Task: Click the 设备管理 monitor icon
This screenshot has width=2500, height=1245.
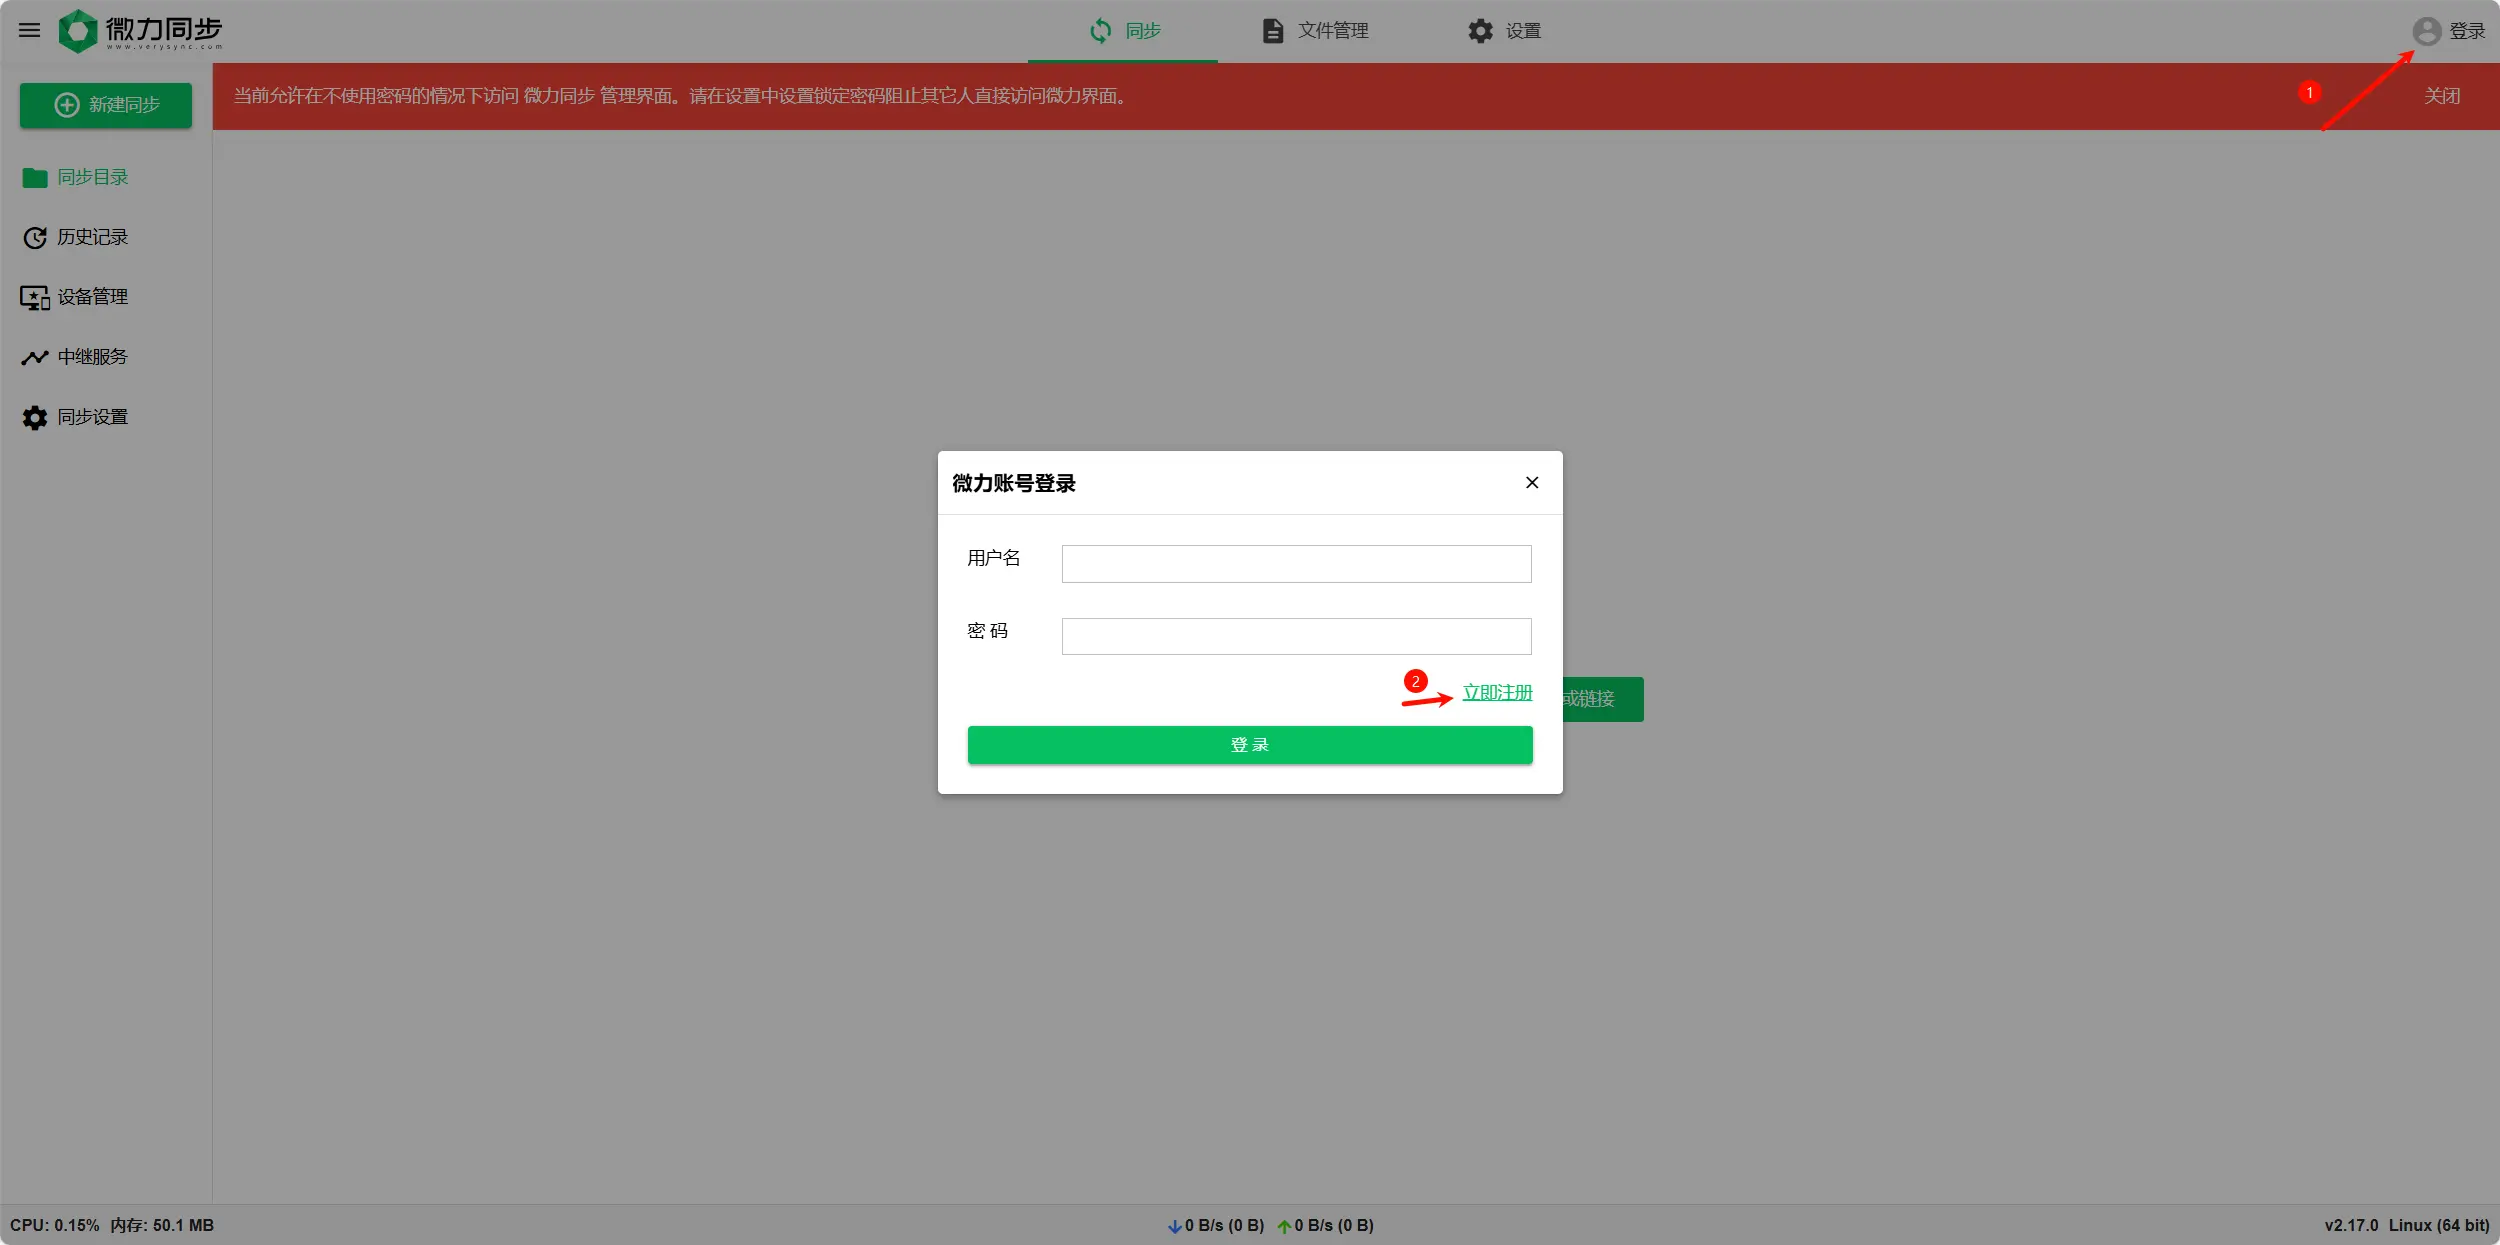Action: point(35,297)
